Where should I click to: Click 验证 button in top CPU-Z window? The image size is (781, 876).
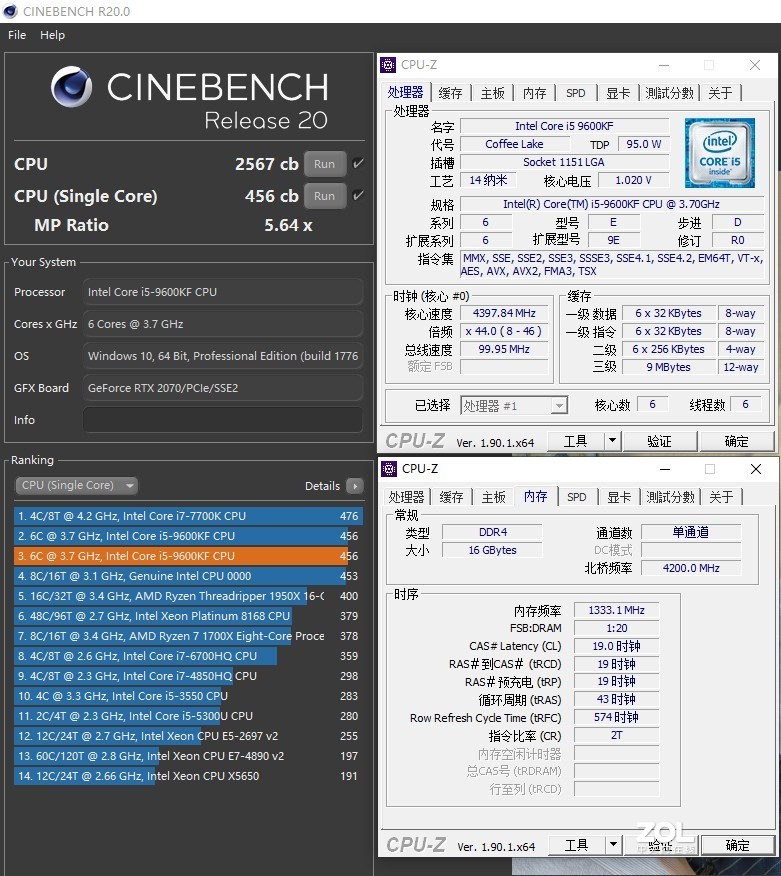click(x=659, y=441)
